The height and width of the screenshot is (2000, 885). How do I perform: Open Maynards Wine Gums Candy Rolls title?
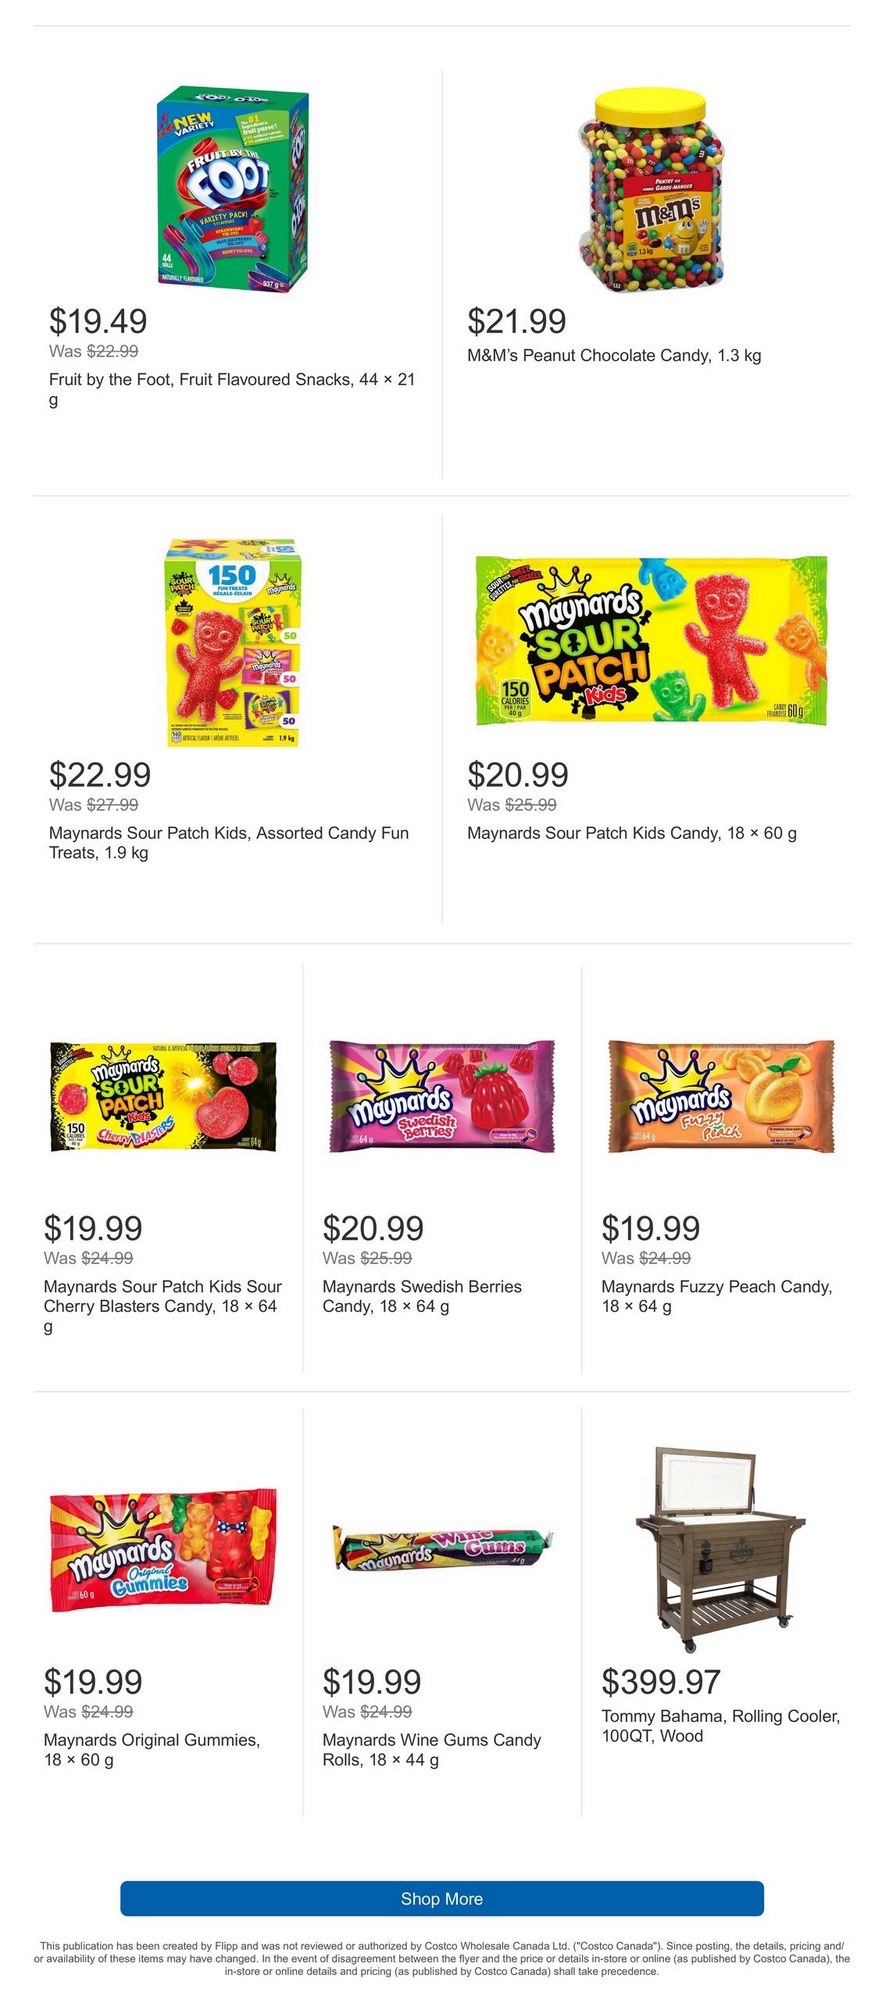[x=431, y=1750]
